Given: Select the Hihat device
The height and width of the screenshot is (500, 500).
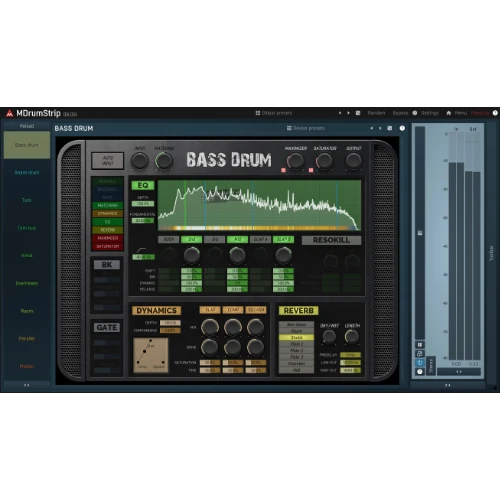Looking at the screenshot, I should click(x=27, y=255).
